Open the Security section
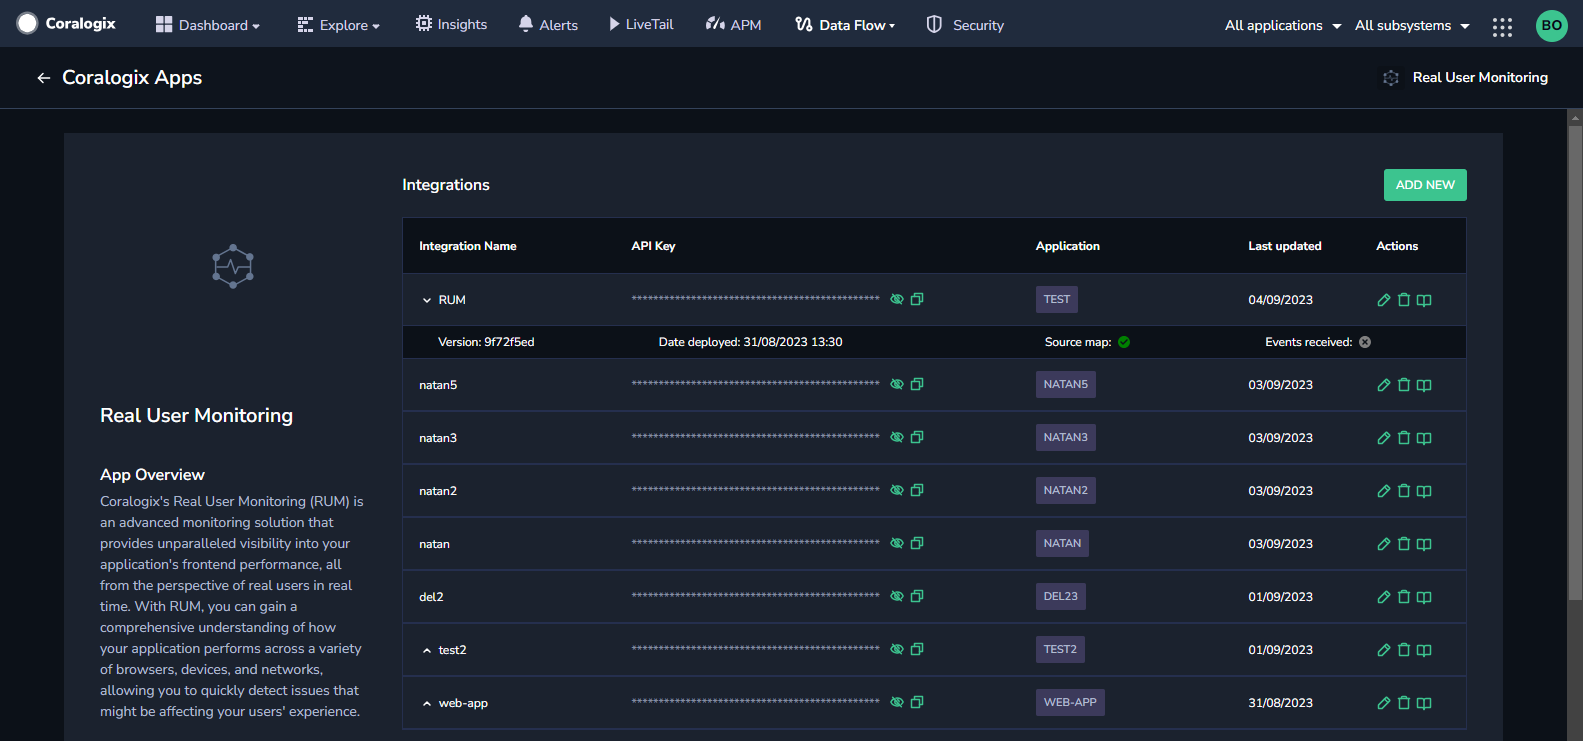The image size is (1583, 741). pyautogui.click(x=965, y=25)
